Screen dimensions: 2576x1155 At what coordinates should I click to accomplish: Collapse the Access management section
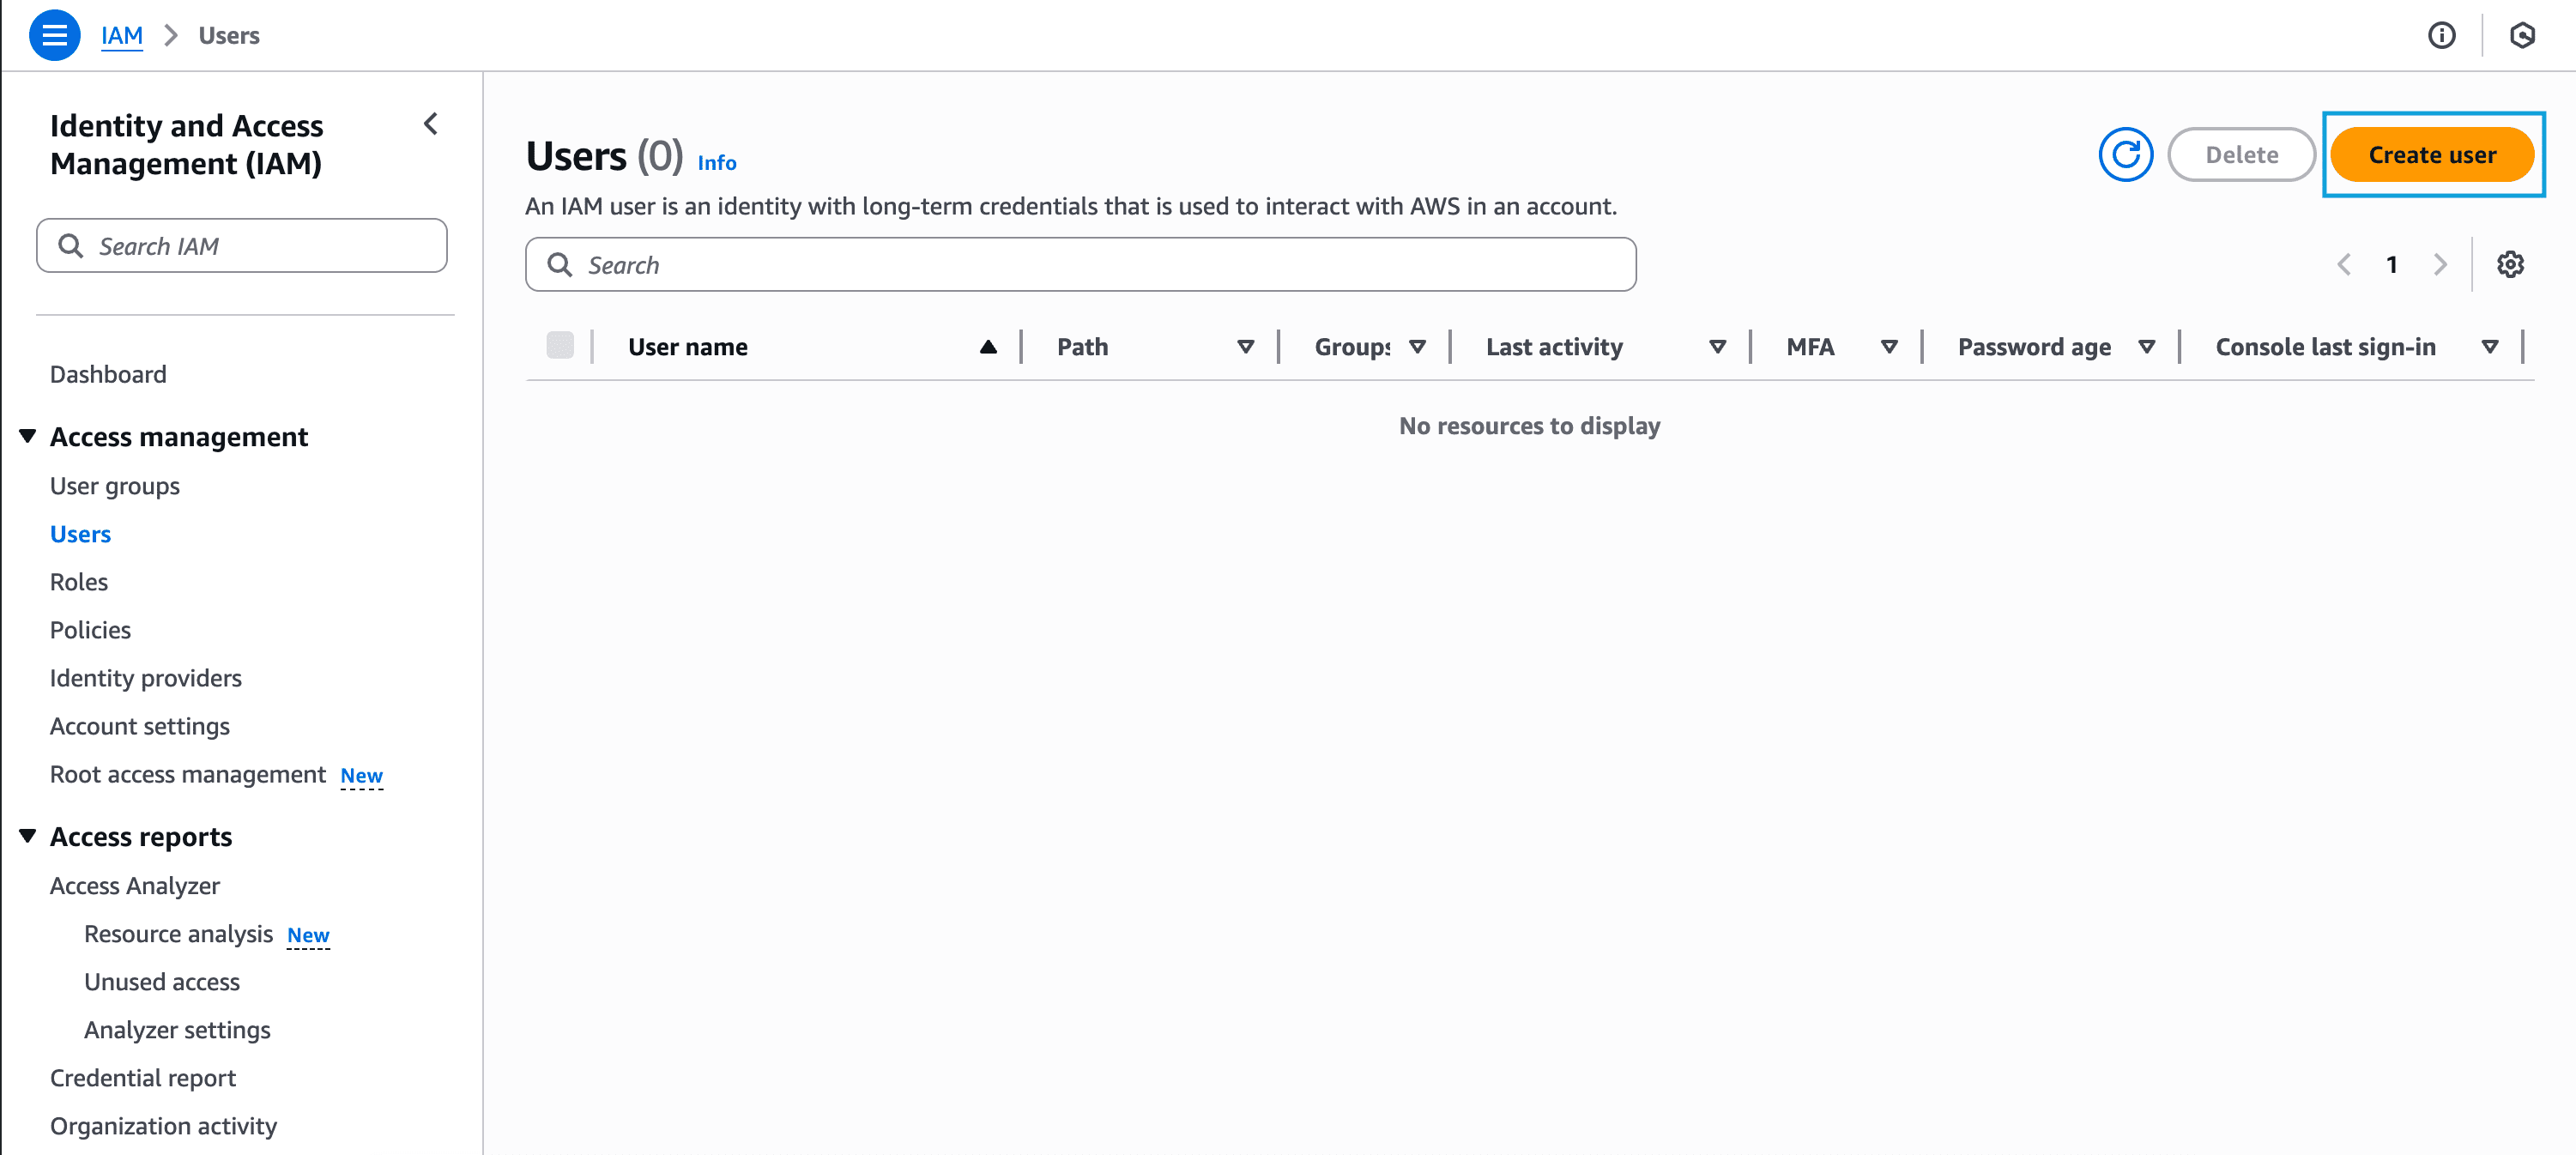tap(28, 436)
